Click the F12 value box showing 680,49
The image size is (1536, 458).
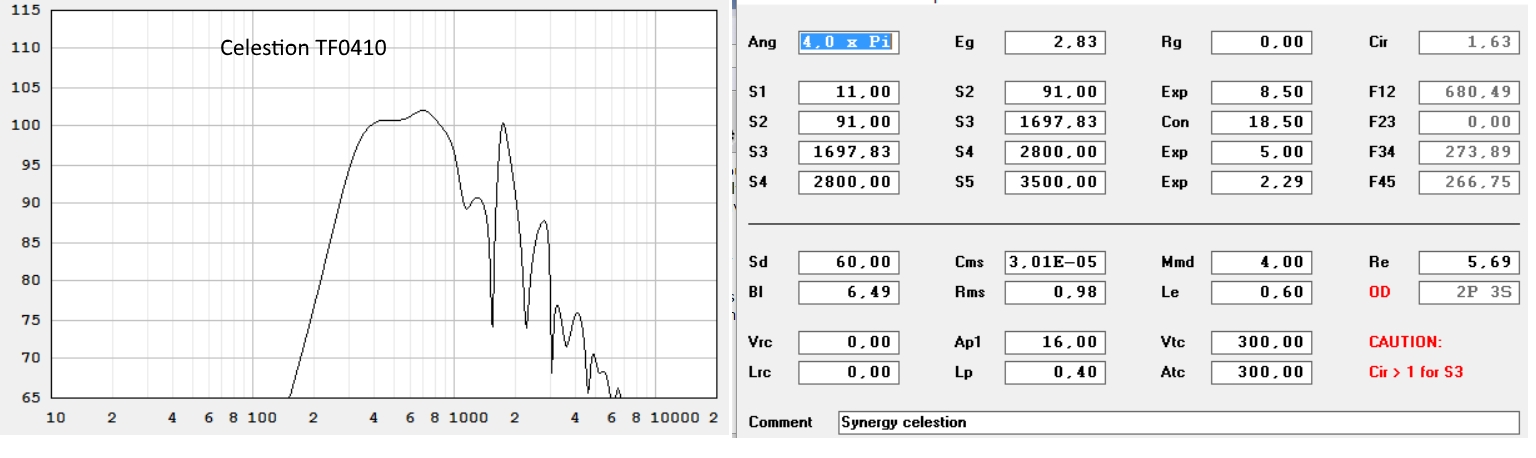1469,92
